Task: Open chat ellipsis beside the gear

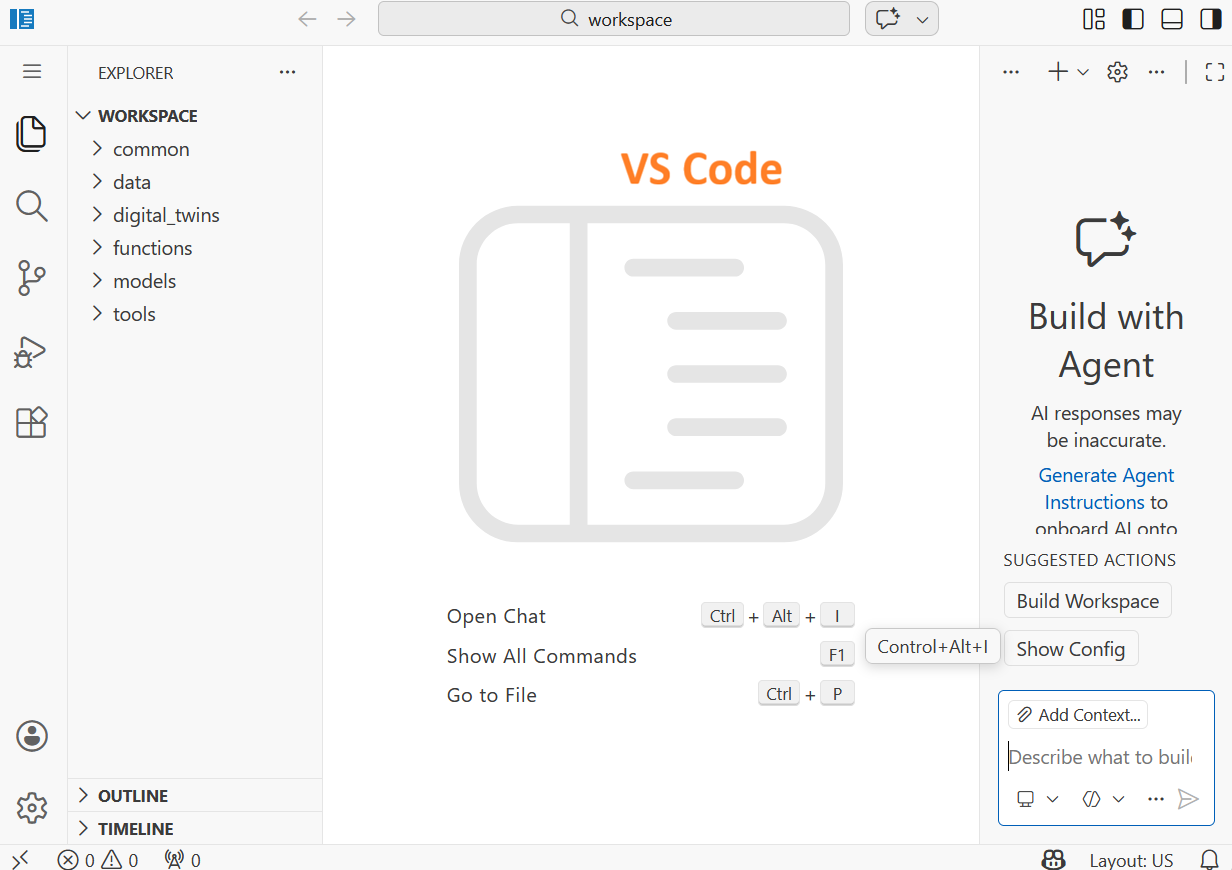Action: pos(1156,72)
